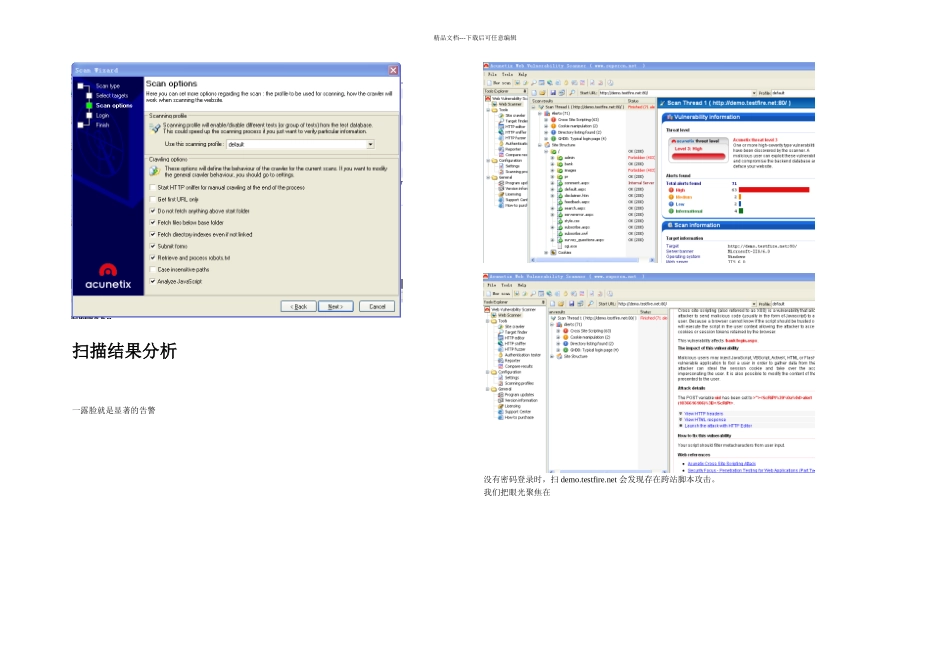
Task: Open Help menu in lower scanner window
Action: point(522,285)
